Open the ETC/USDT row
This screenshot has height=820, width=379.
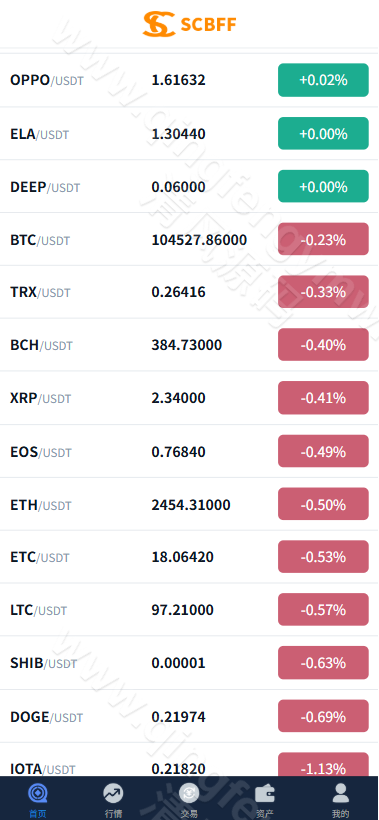coord(189,557)
